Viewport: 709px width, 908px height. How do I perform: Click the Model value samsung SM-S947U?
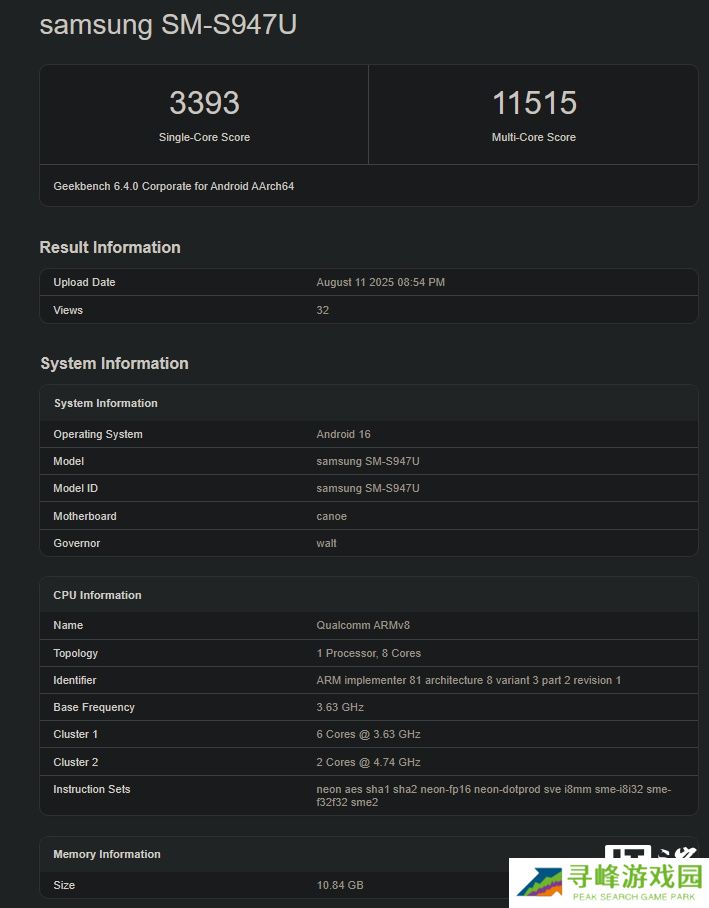tap(368, 462)
